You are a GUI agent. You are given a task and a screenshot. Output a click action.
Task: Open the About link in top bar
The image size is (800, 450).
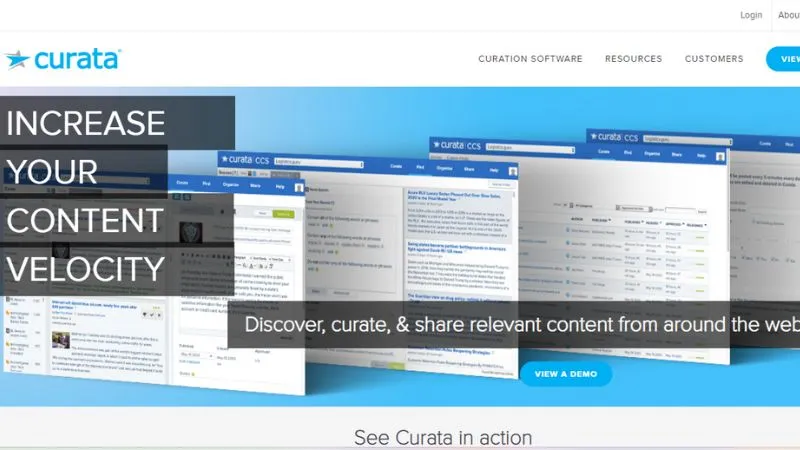[789, 15]
